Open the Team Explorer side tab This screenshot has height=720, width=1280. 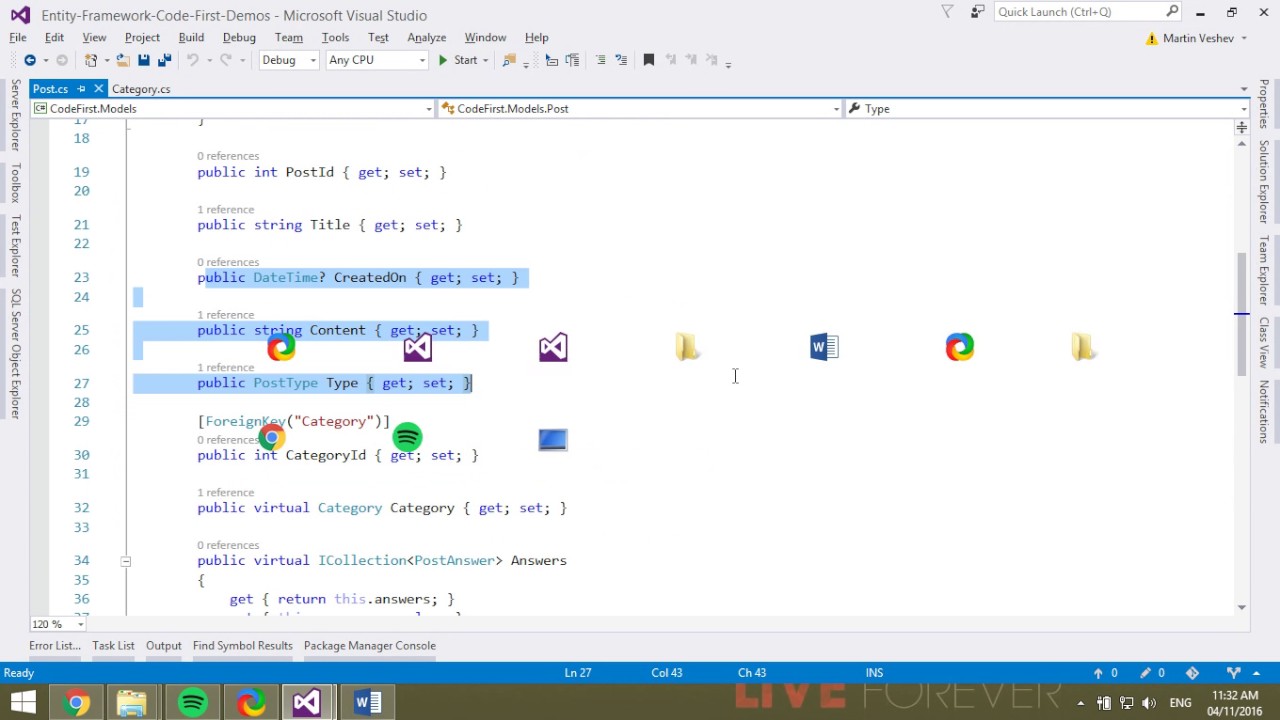[x=1264, y=270]
